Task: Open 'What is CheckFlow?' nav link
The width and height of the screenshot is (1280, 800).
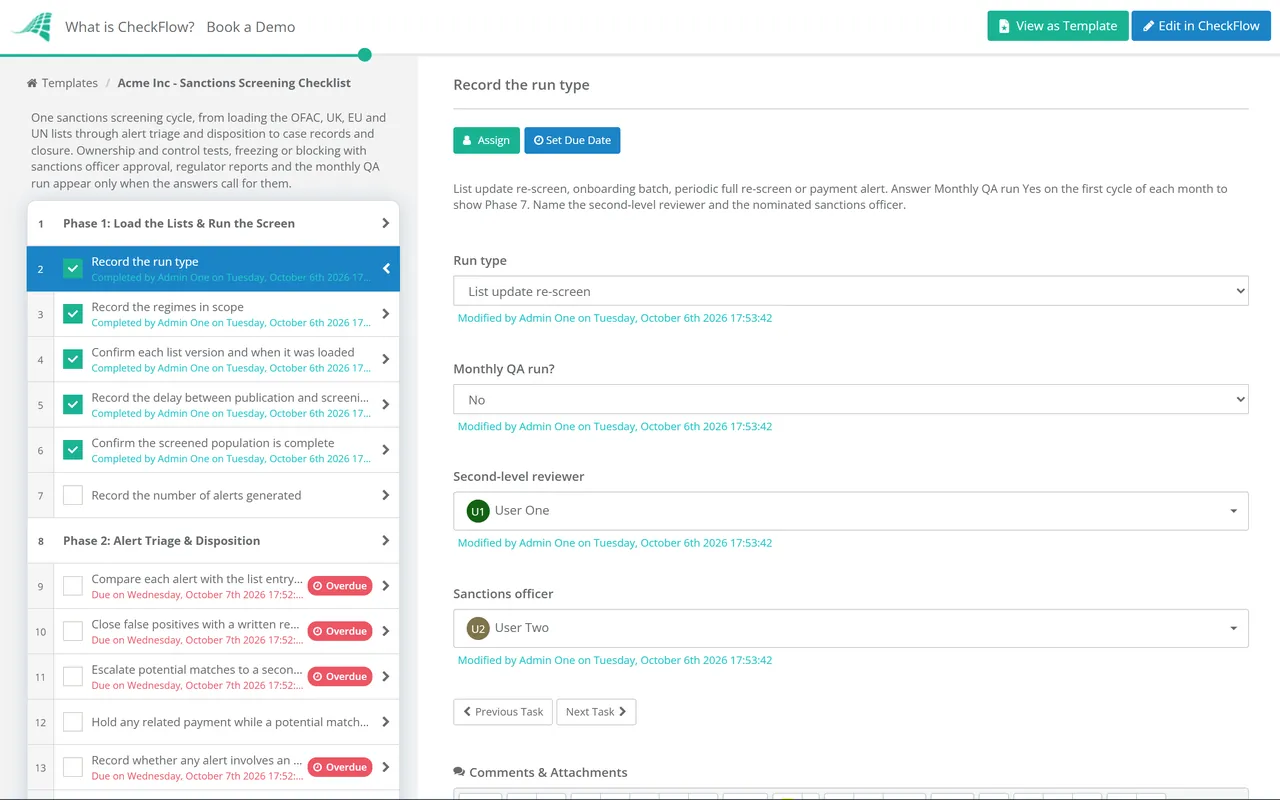Action: [x=130, y=27]
